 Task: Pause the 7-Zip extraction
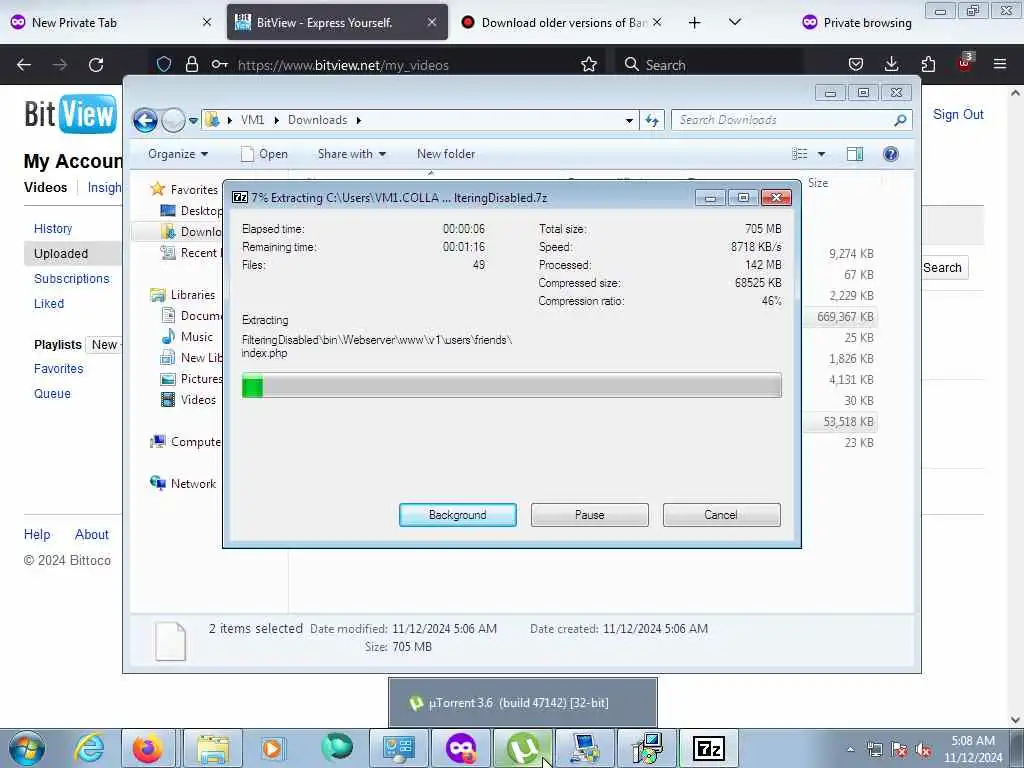pos(589,515)
